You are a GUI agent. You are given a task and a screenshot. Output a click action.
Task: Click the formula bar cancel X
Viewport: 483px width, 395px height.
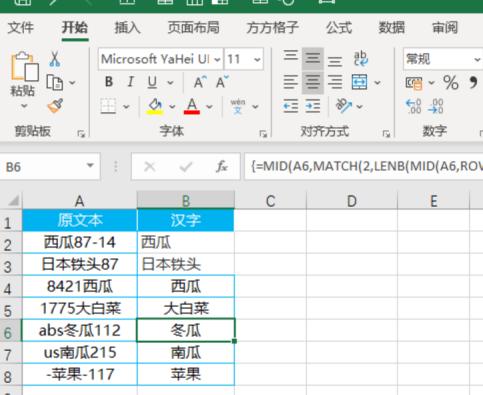click(150, 166)
